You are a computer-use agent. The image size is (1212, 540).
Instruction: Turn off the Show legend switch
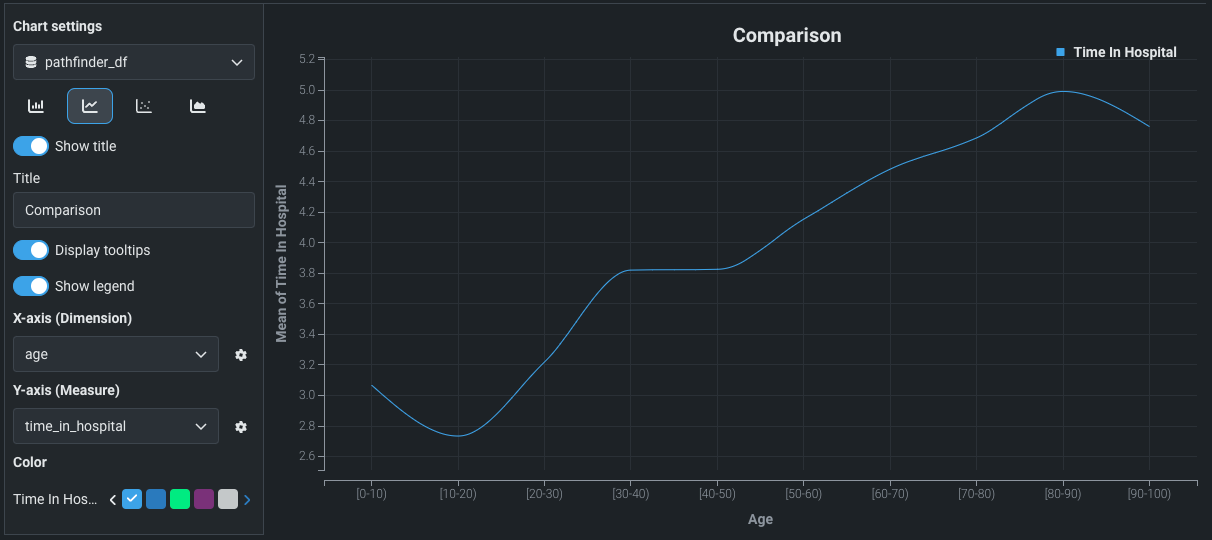31,286
